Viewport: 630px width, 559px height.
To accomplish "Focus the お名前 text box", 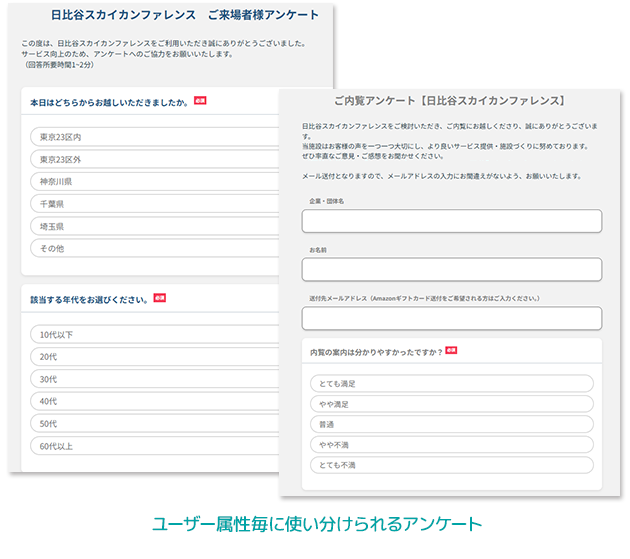I will (451, 269).
